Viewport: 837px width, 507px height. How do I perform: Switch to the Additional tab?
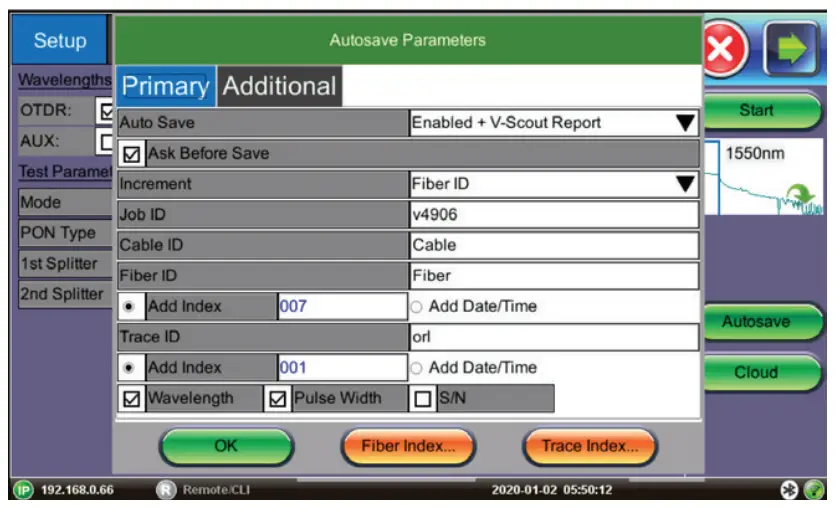pos(279,87)
